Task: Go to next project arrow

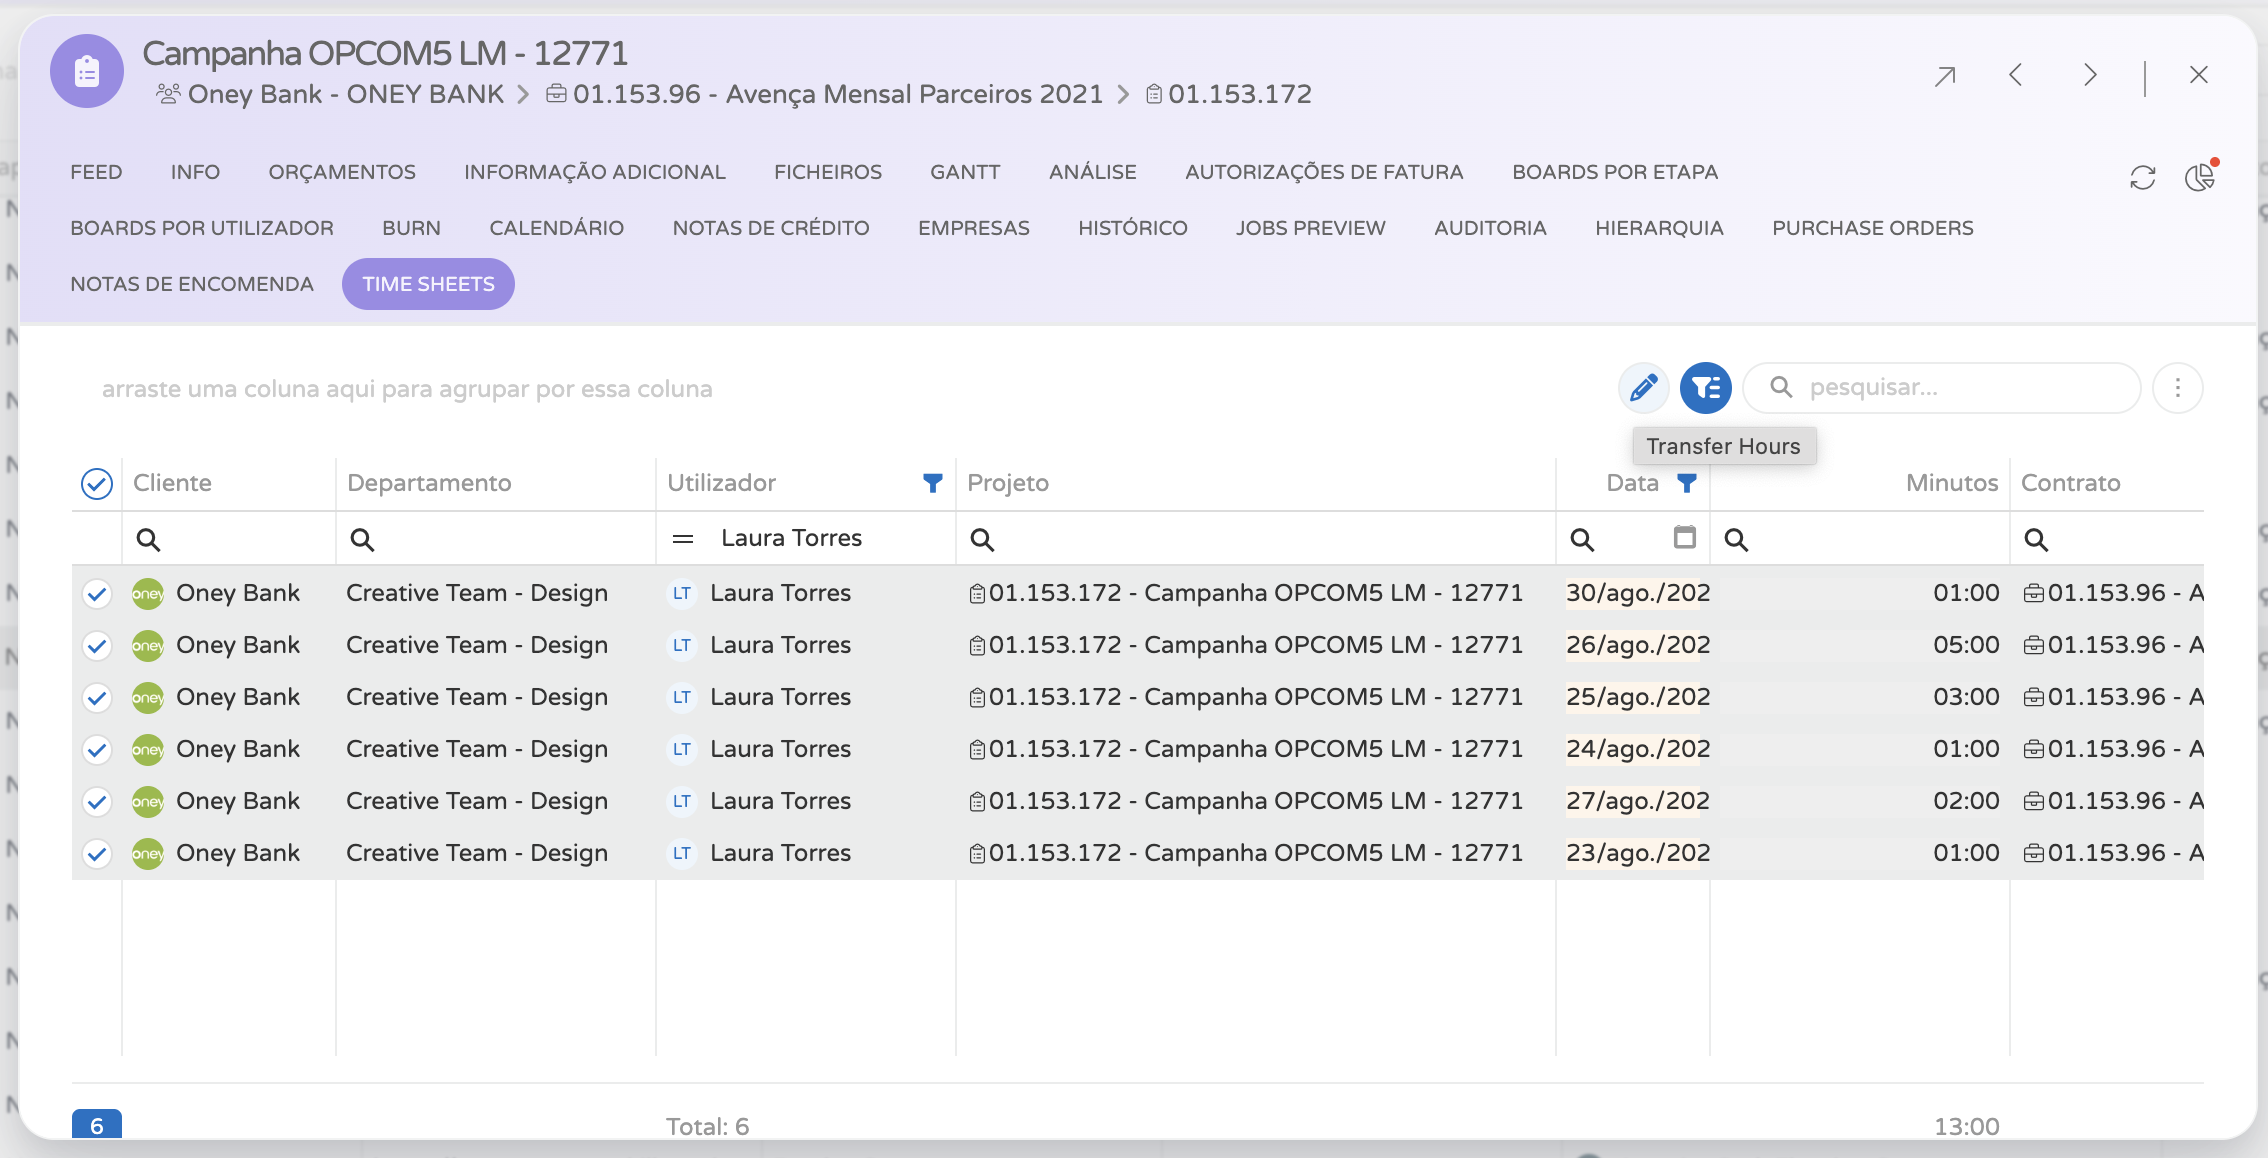Action: (x=2090, y=75)
